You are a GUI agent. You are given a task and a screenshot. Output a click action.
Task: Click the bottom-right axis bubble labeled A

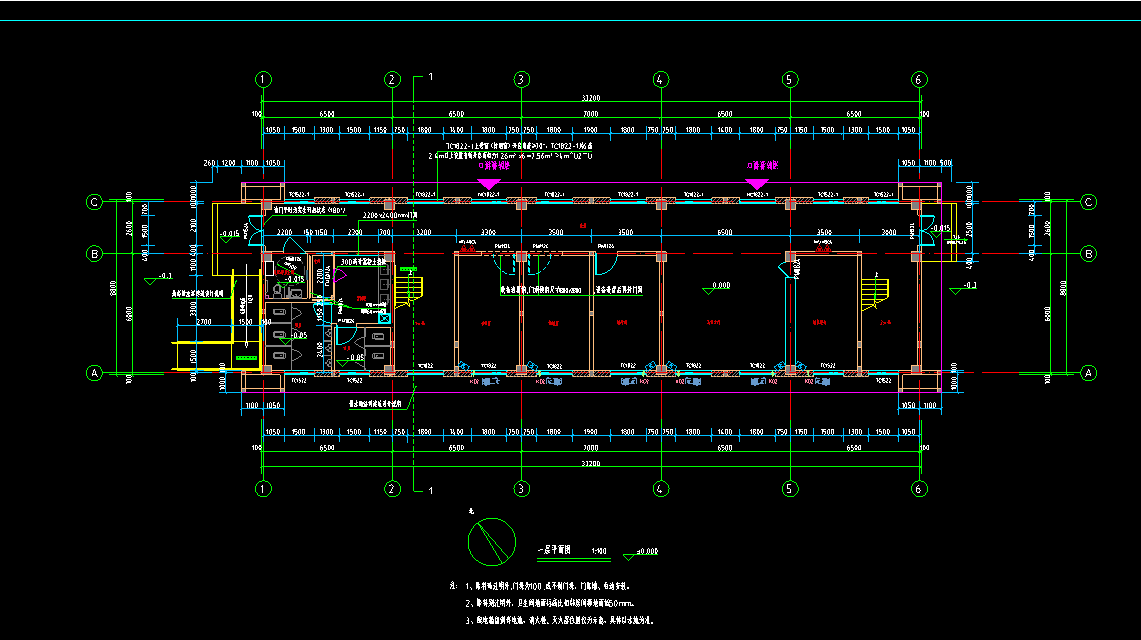[1089, 372]
